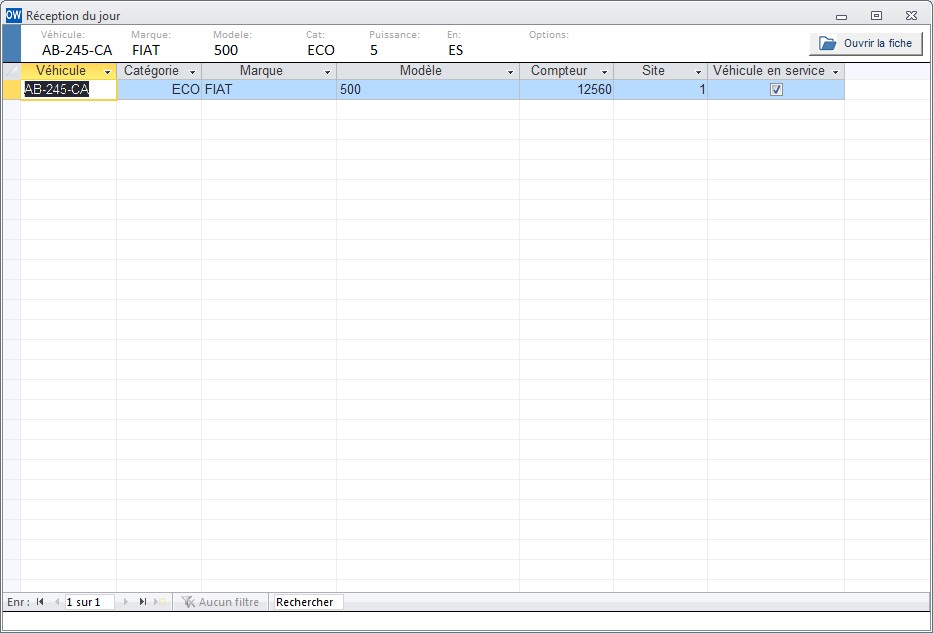Screen dimensions: 934x634
Task: Open the Site column dropdown arrow
Action: [x=699, y=72]
